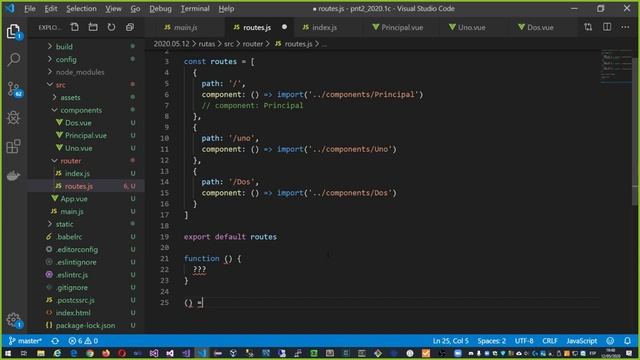
Task: Open notifications bell in status bar
Action: 627,341
